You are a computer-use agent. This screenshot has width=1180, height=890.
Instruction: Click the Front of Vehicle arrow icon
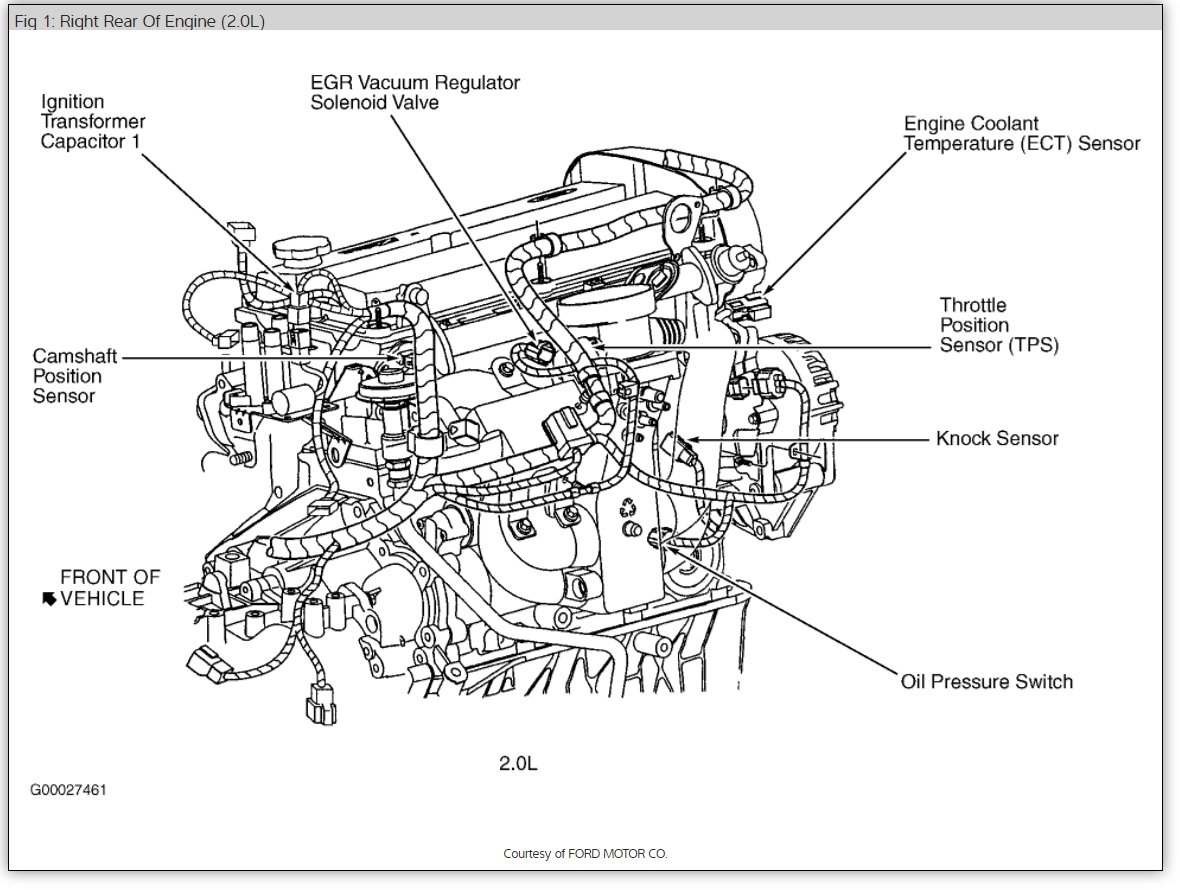[x=50, y=599]
